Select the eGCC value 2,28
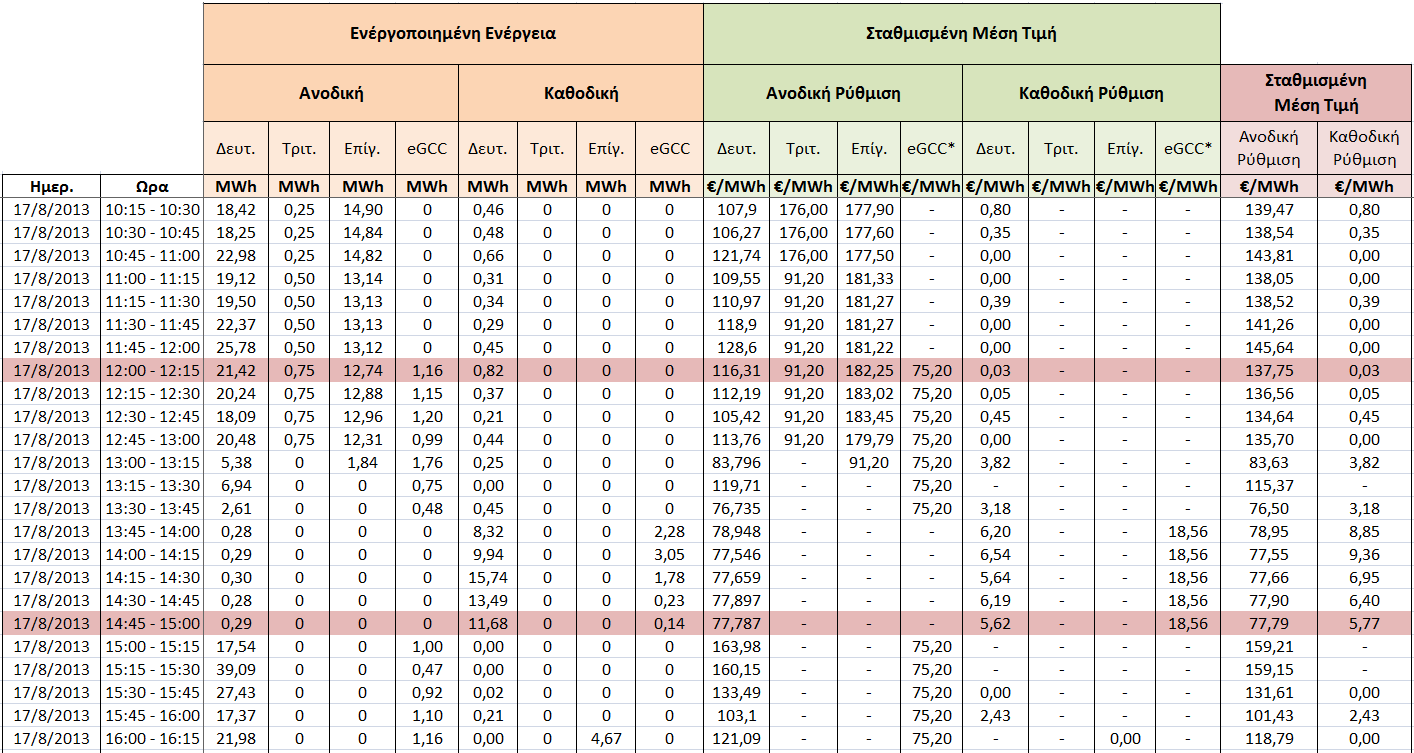Image resolution: width=1414 pixels, height=753 pixels. pos(670,532)
